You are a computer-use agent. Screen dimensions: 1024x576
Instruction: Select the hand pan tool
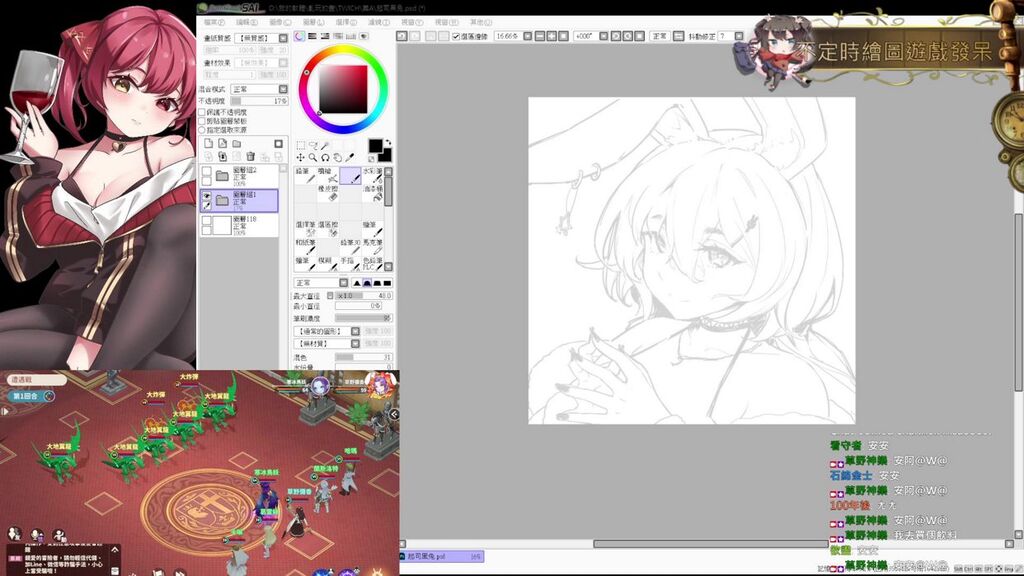coord(338,157)
